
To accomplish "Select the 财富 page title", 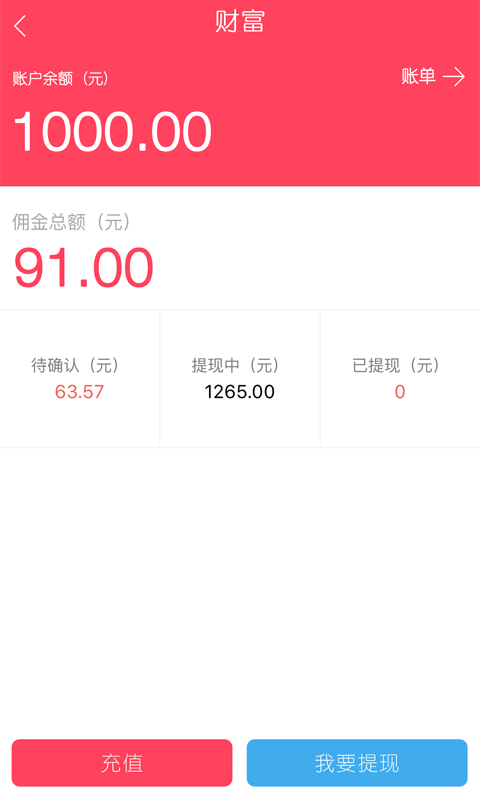I will [x=240, y=22].
